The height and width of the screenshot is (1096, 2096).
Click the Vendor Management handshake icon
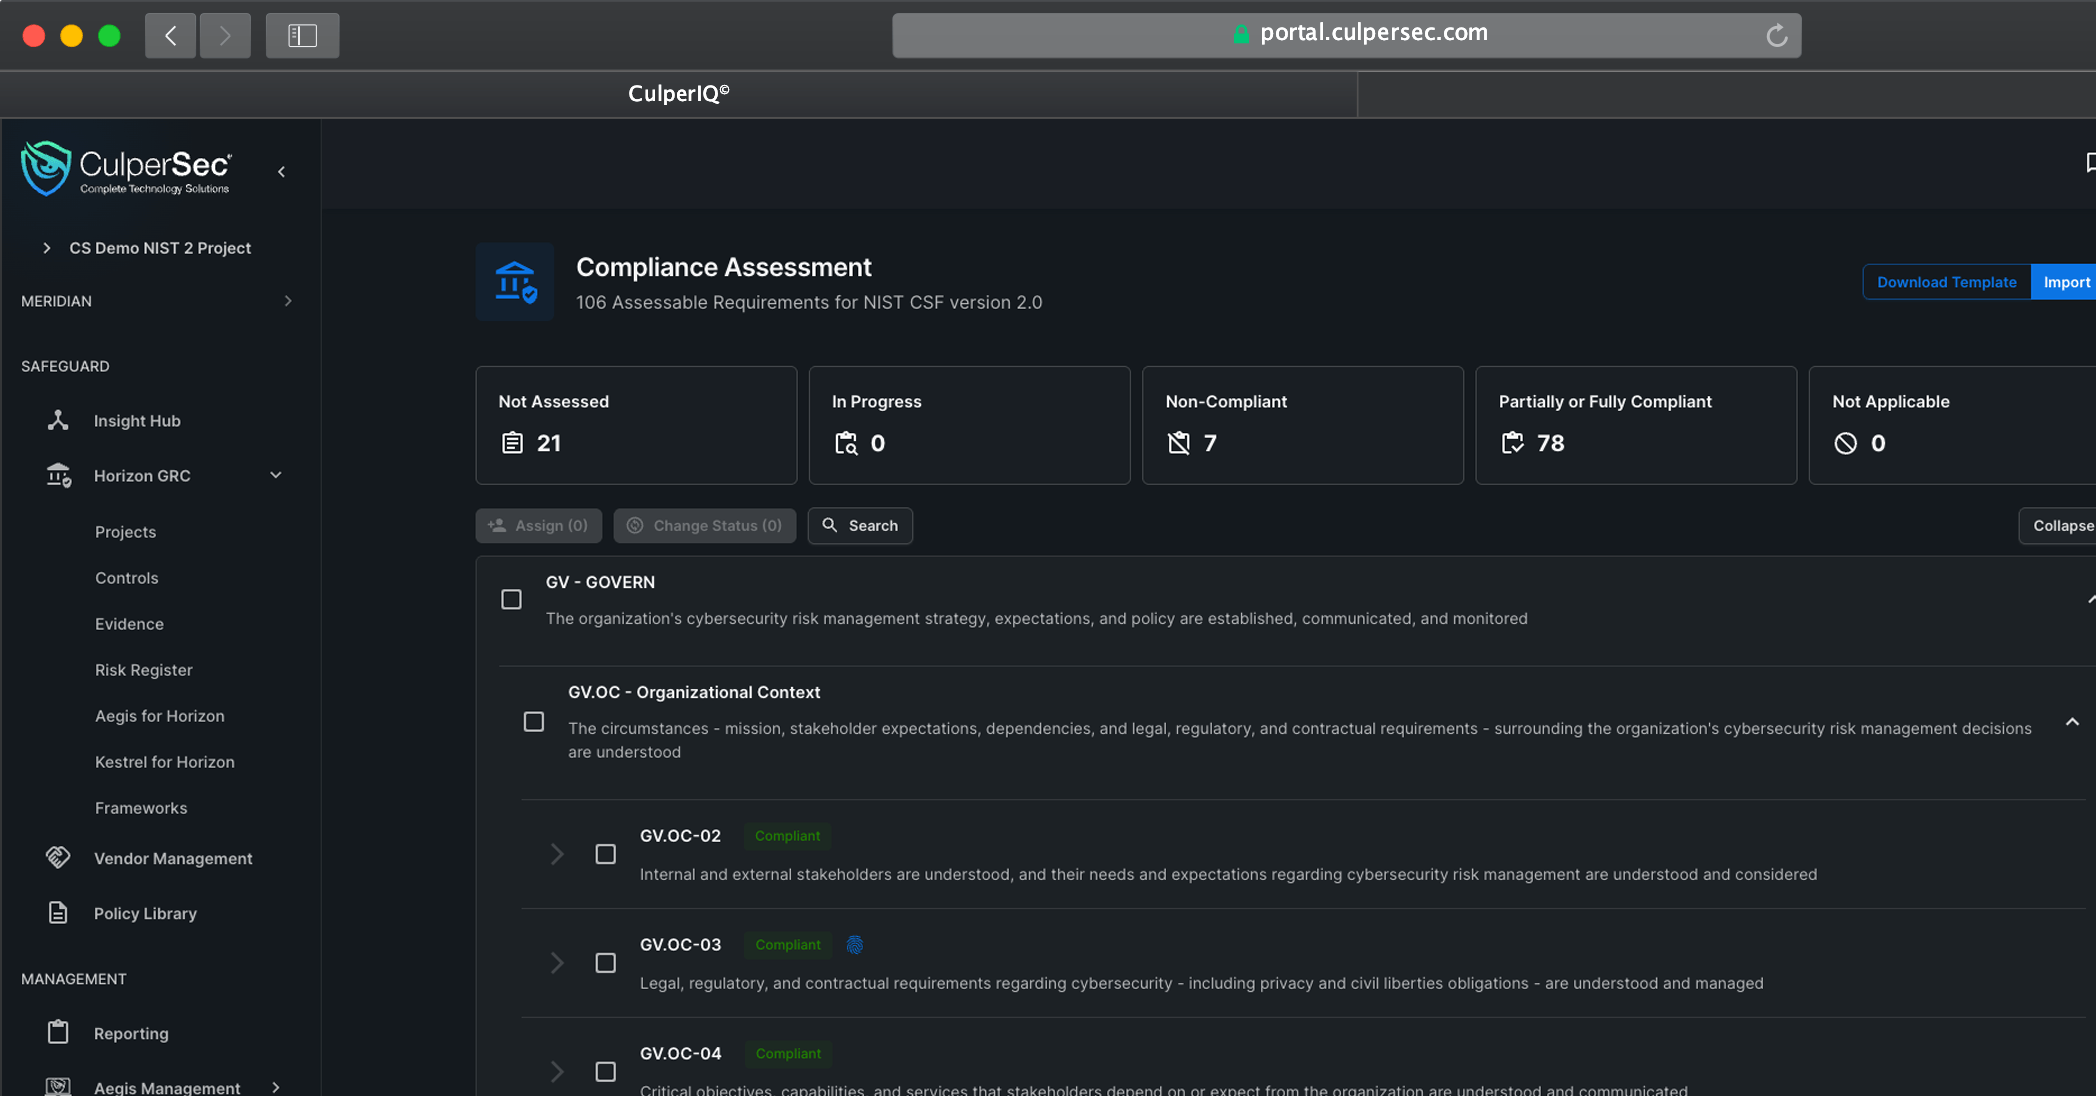point(58,858)
